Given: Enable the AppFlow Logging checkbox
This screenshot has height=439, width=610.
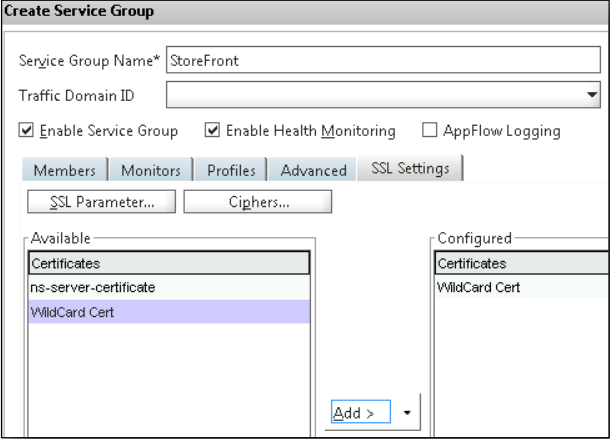Looking at the screenshot, I should pyautogui.click(x=429, y=131).
